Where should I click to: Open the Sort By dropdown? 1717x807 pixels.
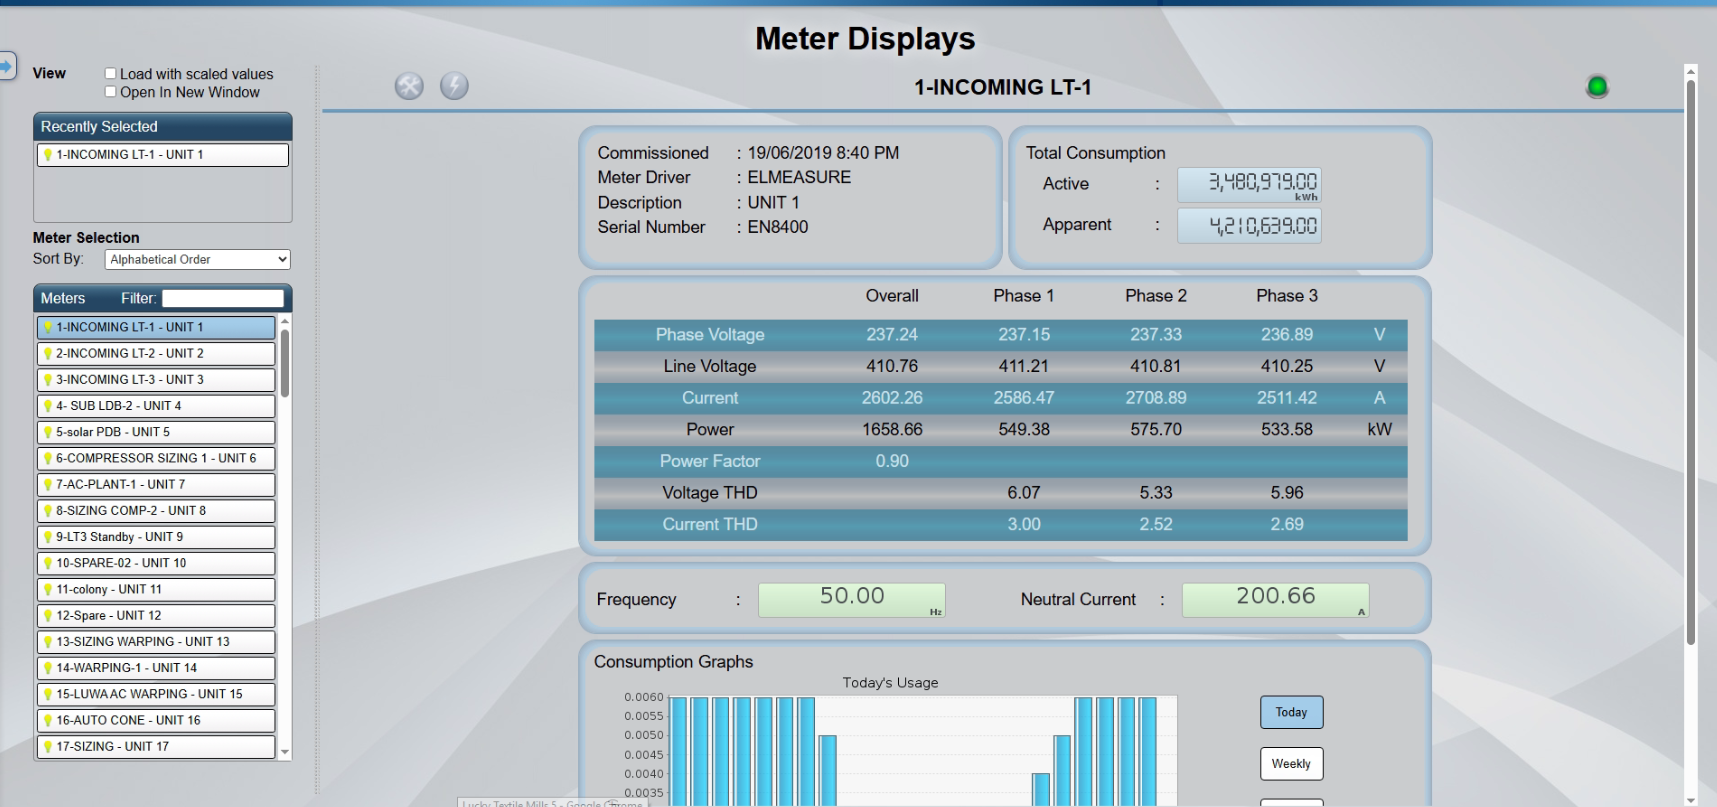pos(197,260)
